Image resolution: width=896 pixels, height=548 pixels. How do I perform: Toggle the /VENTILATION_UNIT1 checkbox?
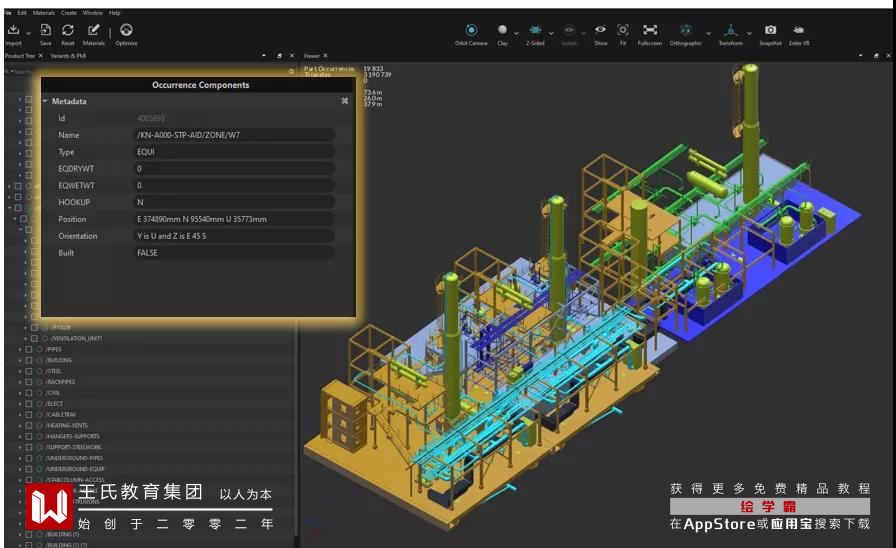34,338
